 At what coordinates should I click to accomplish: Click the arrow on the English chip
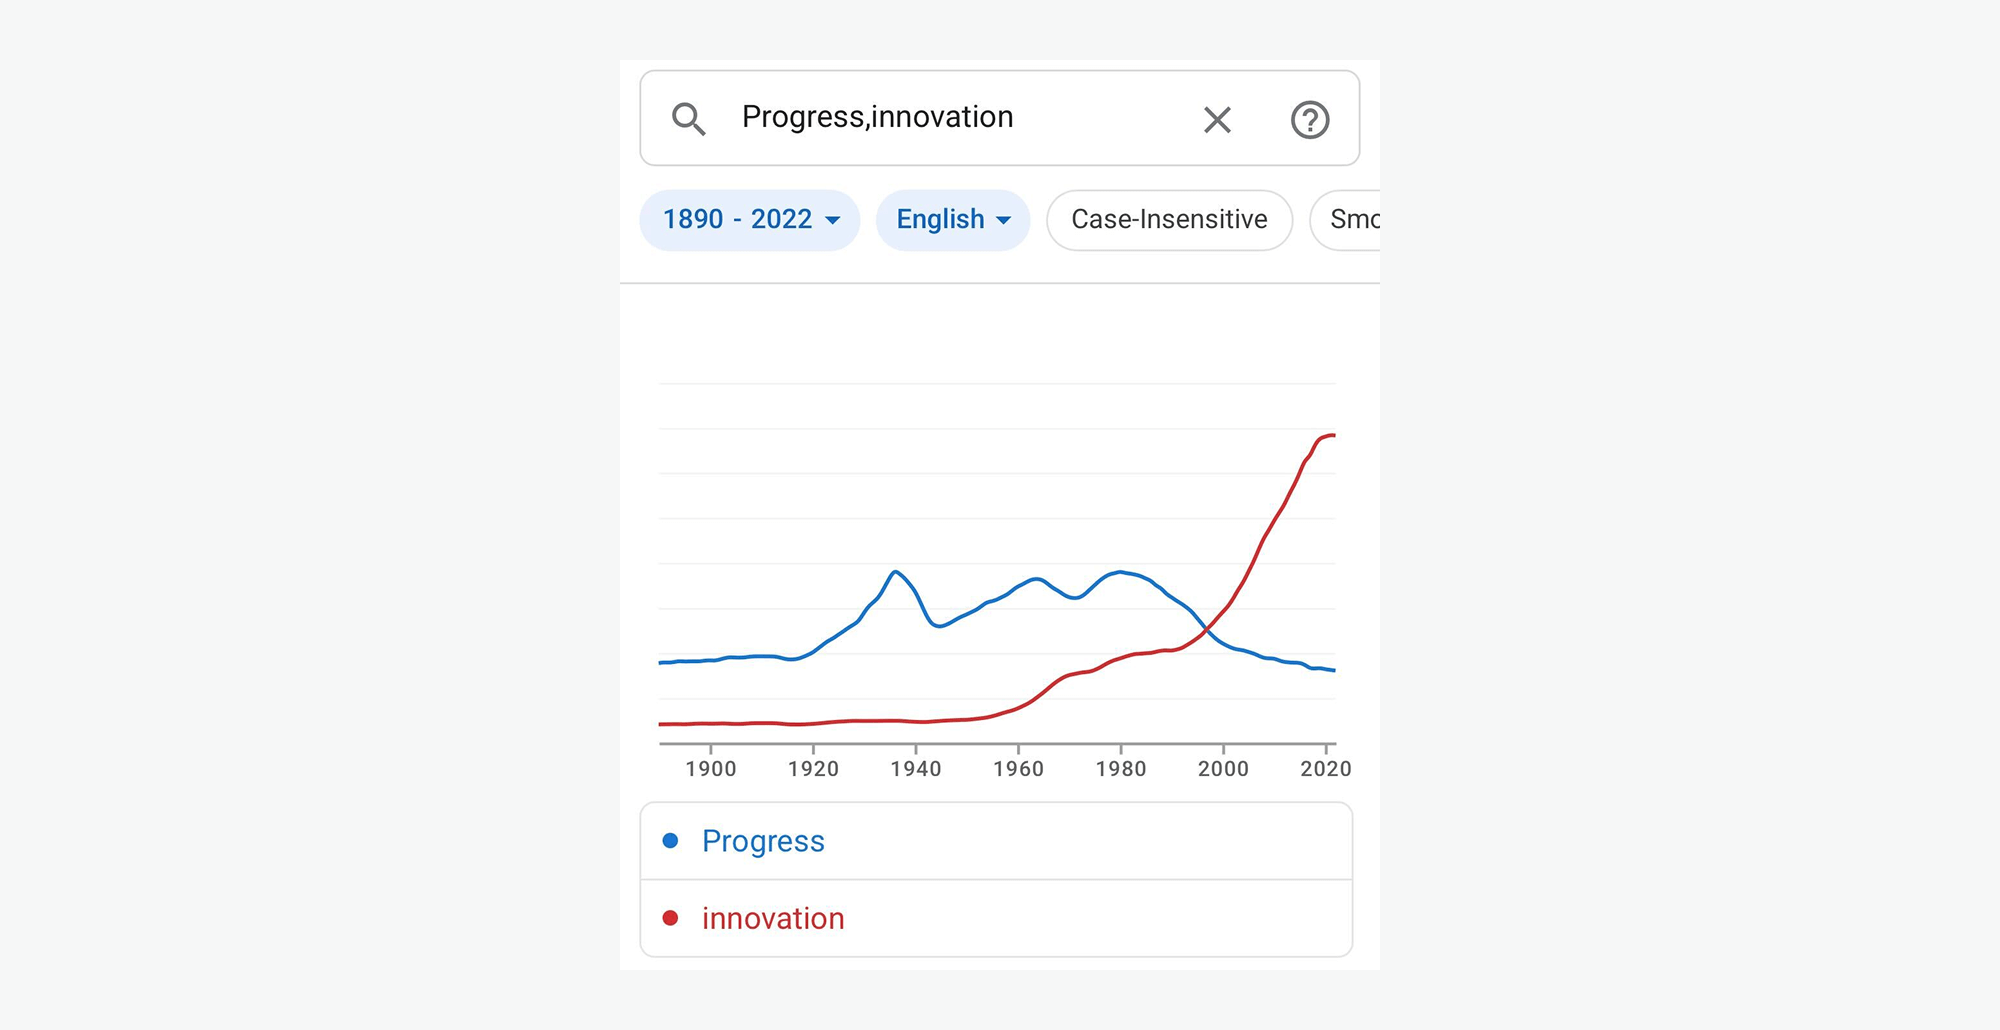click(1004, 221)
